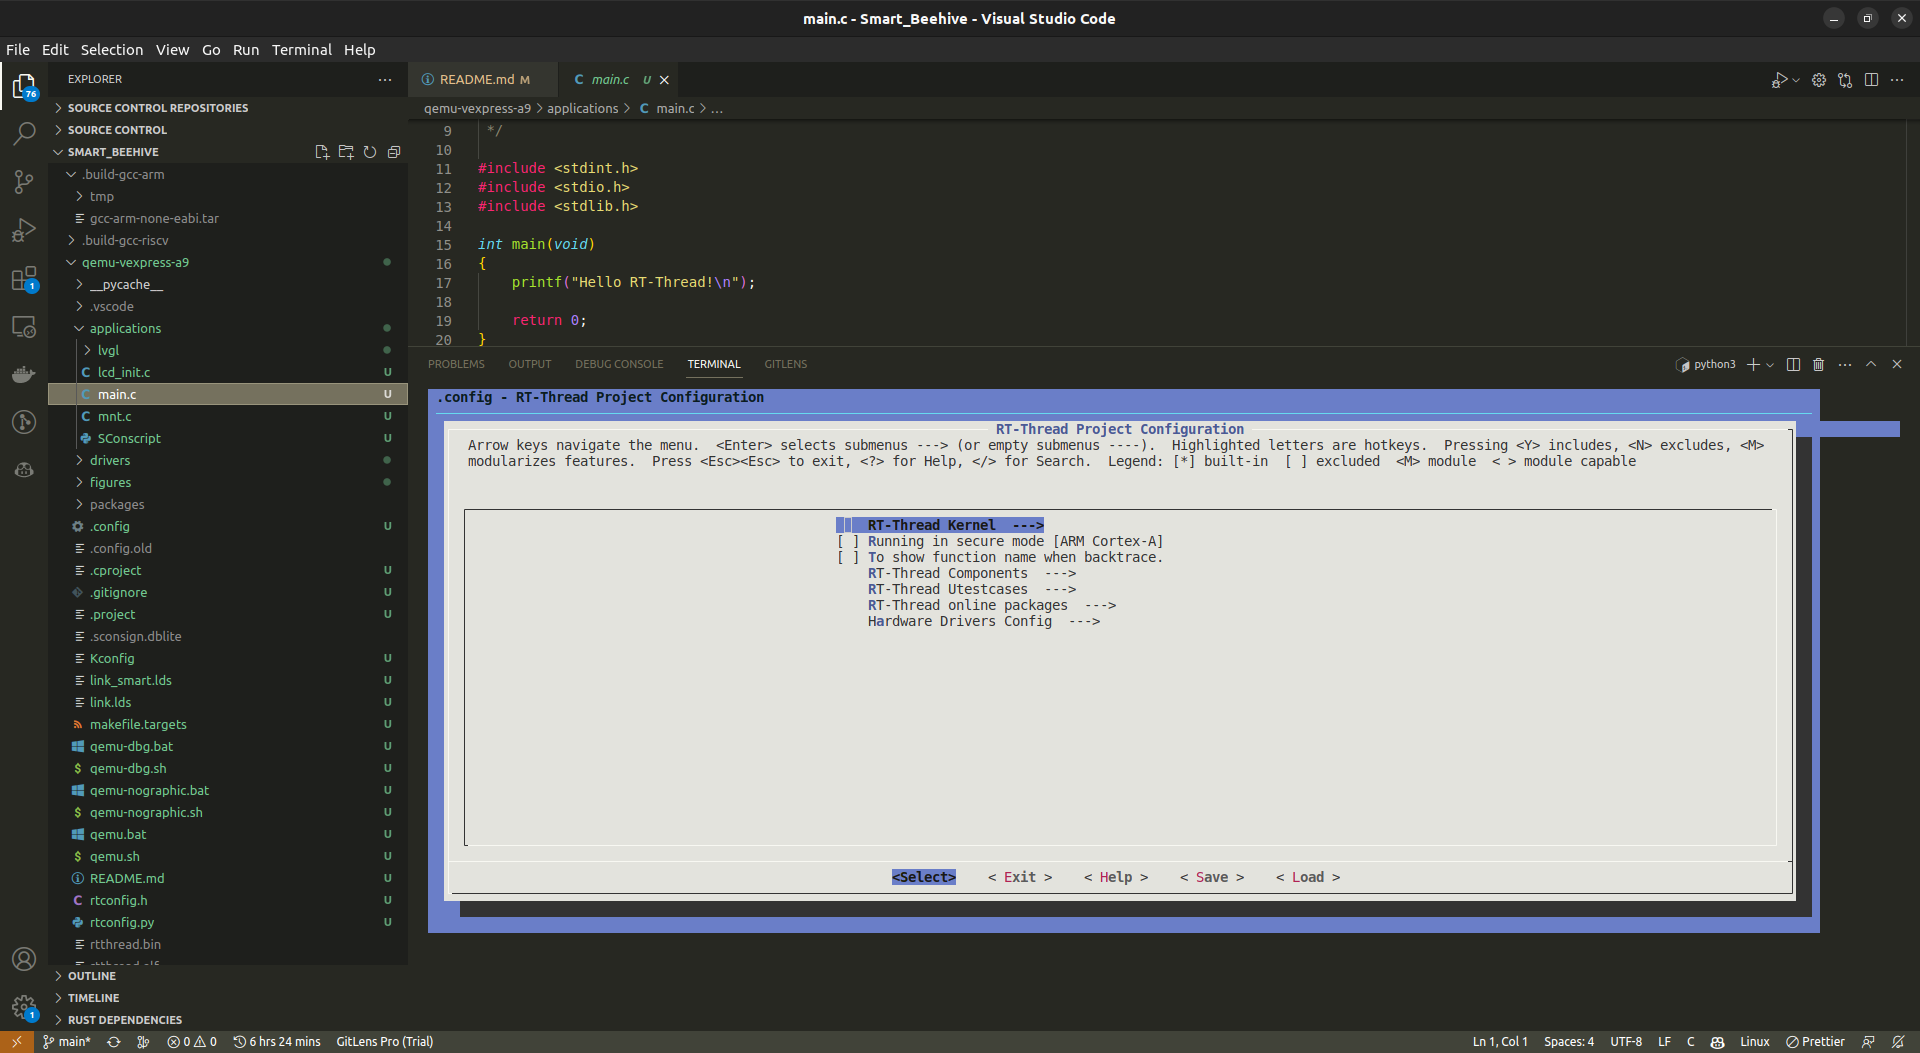Screen dimensions: 1920x1053
Task: Refresh the explorer with the Refresh icon
Action: click(x=370, y=151)
